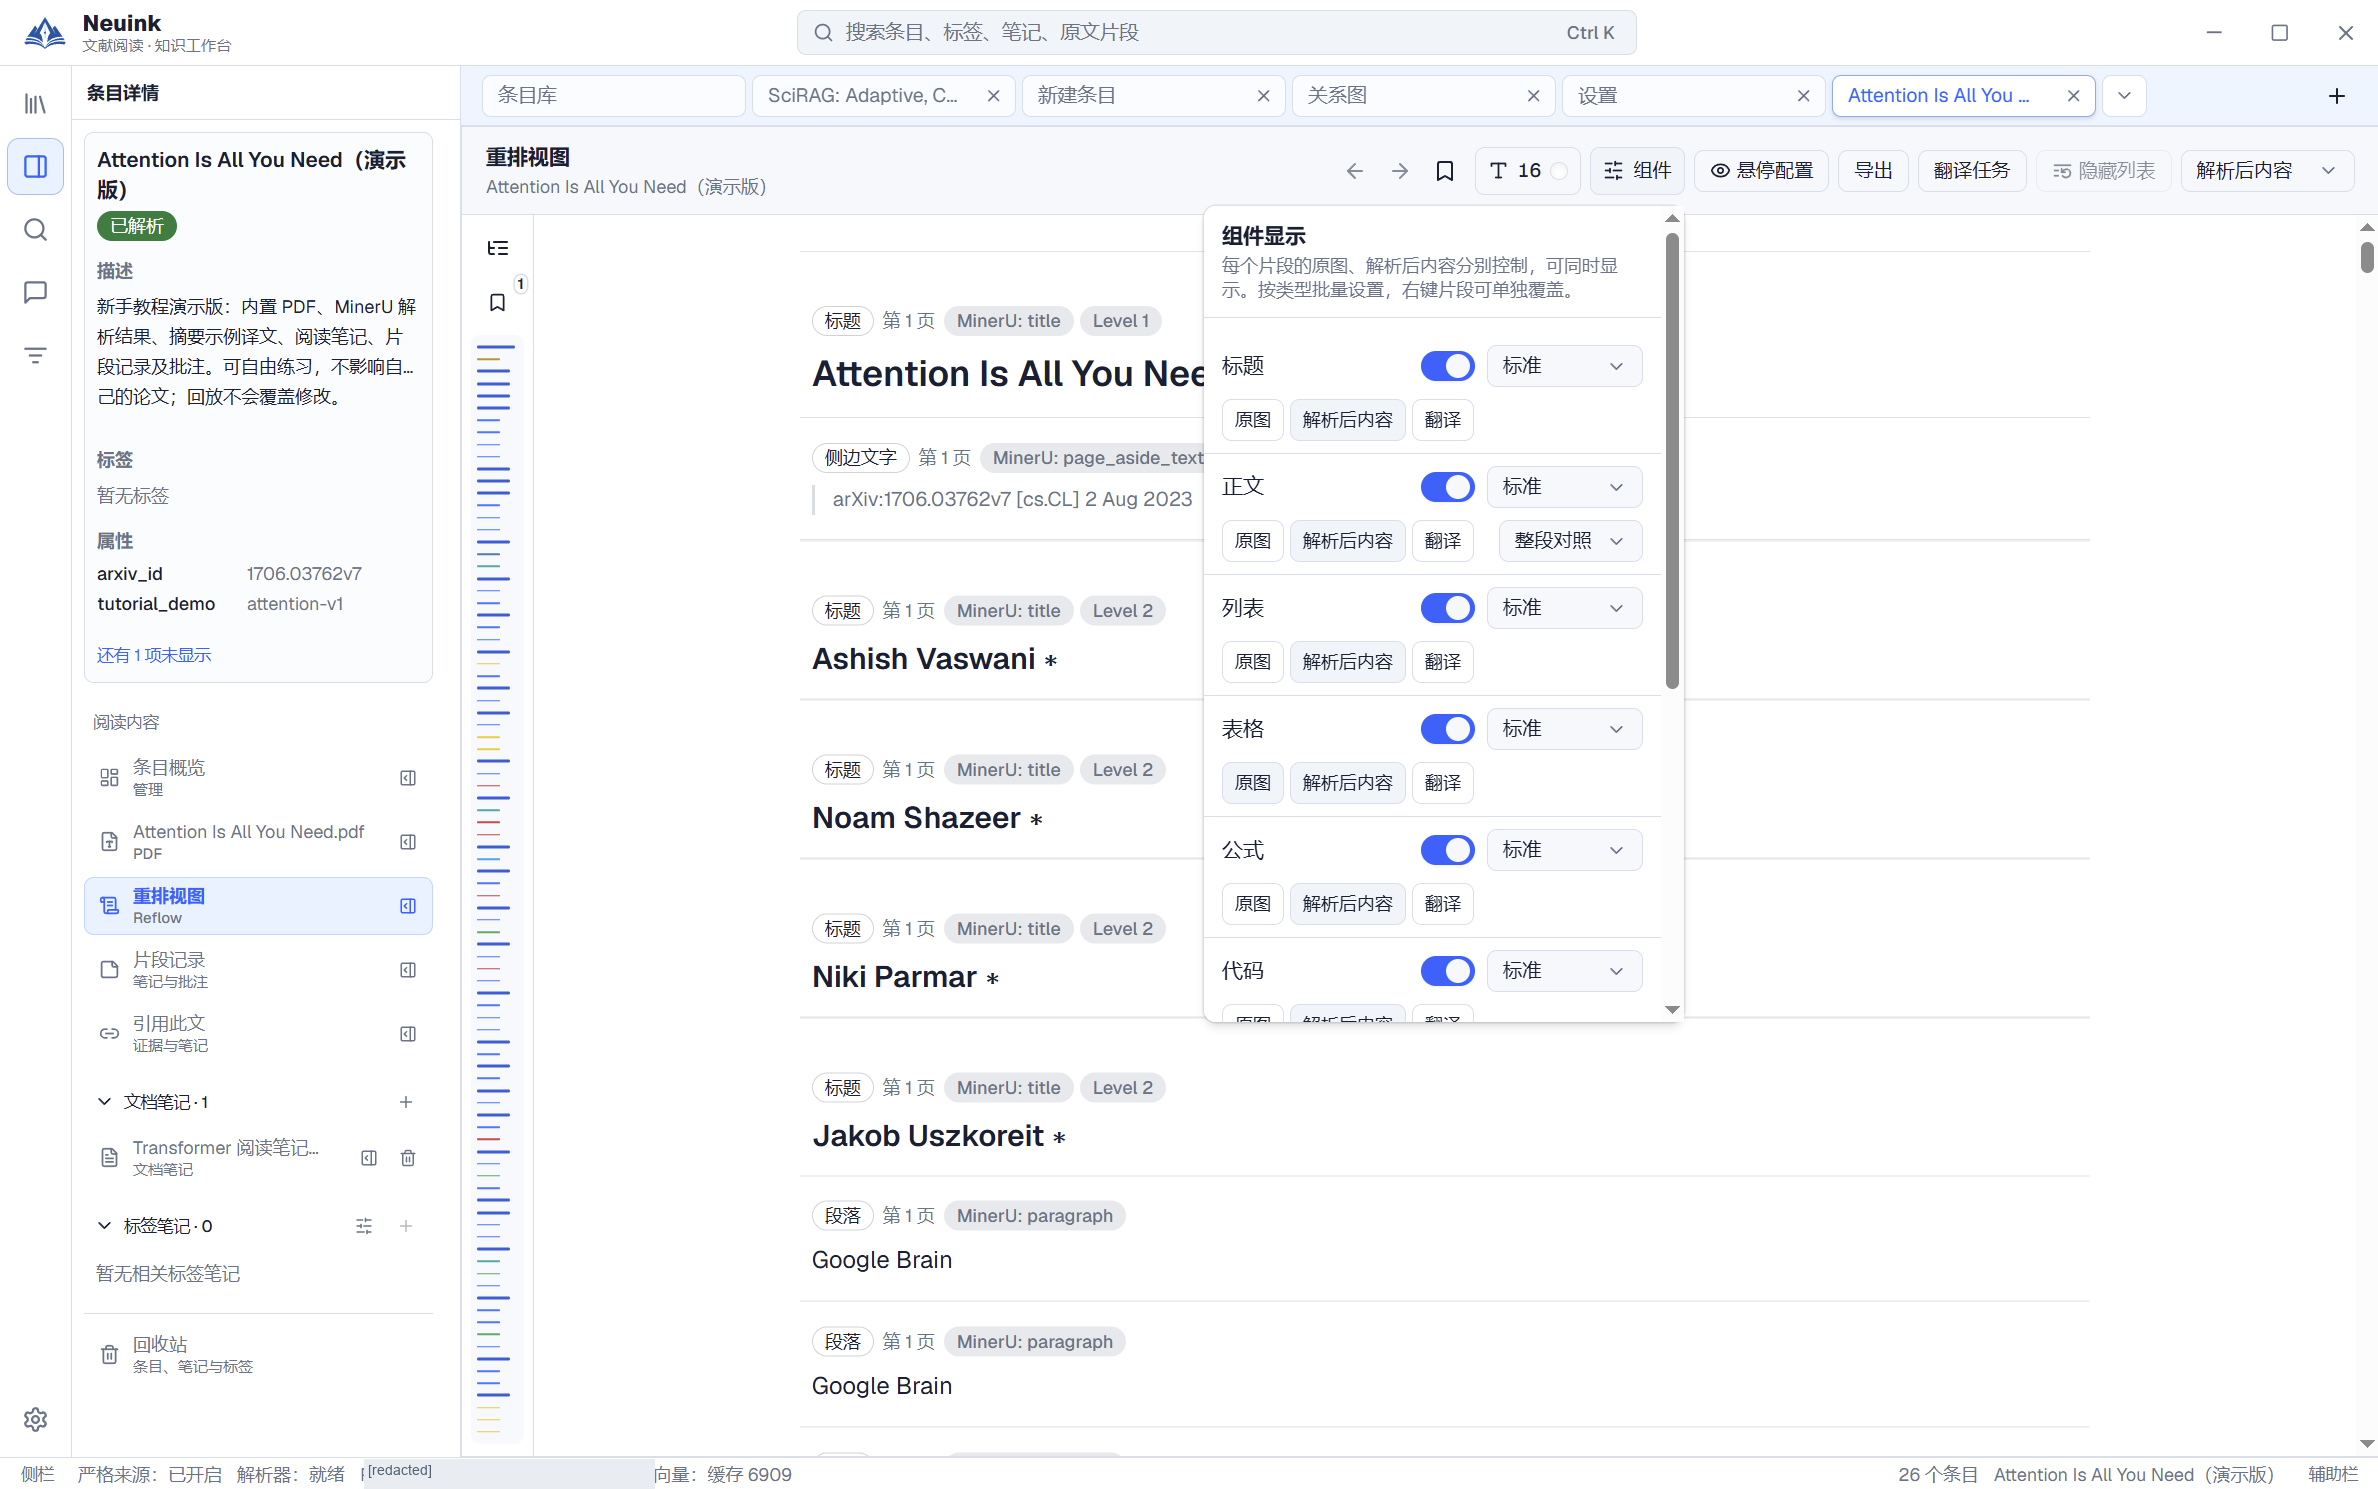Open the library icon in left rail
2378x1489 pixels.
coord(35,103)
